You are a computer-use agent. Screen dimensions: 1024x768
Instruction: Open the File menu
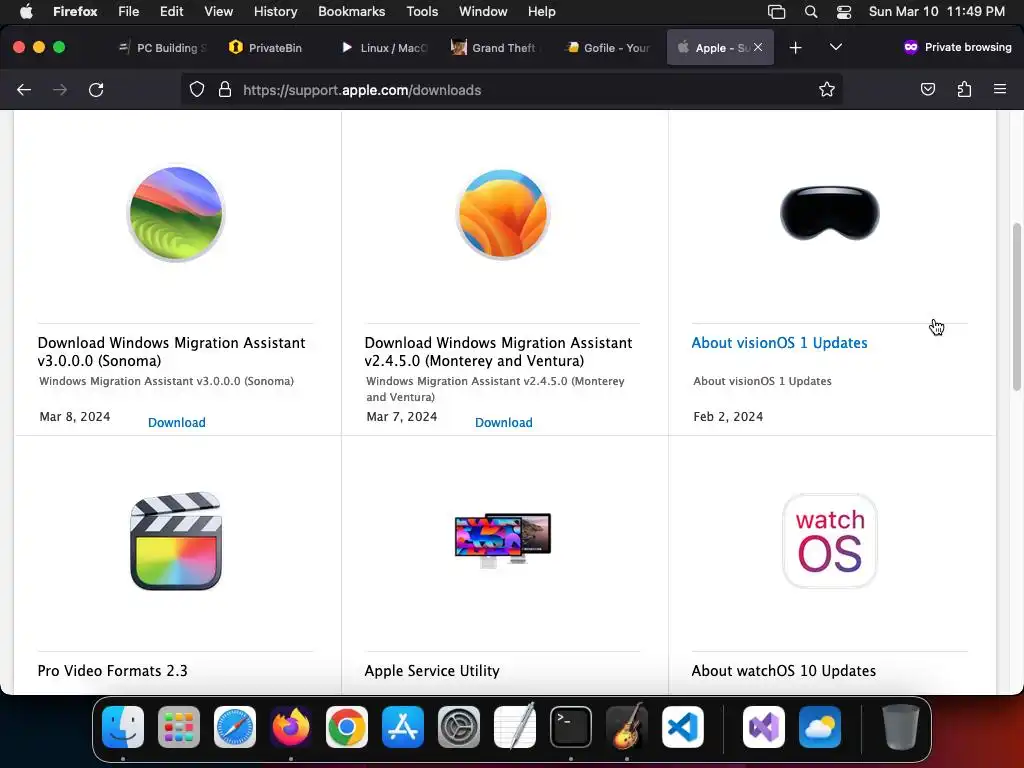(128, 11)
